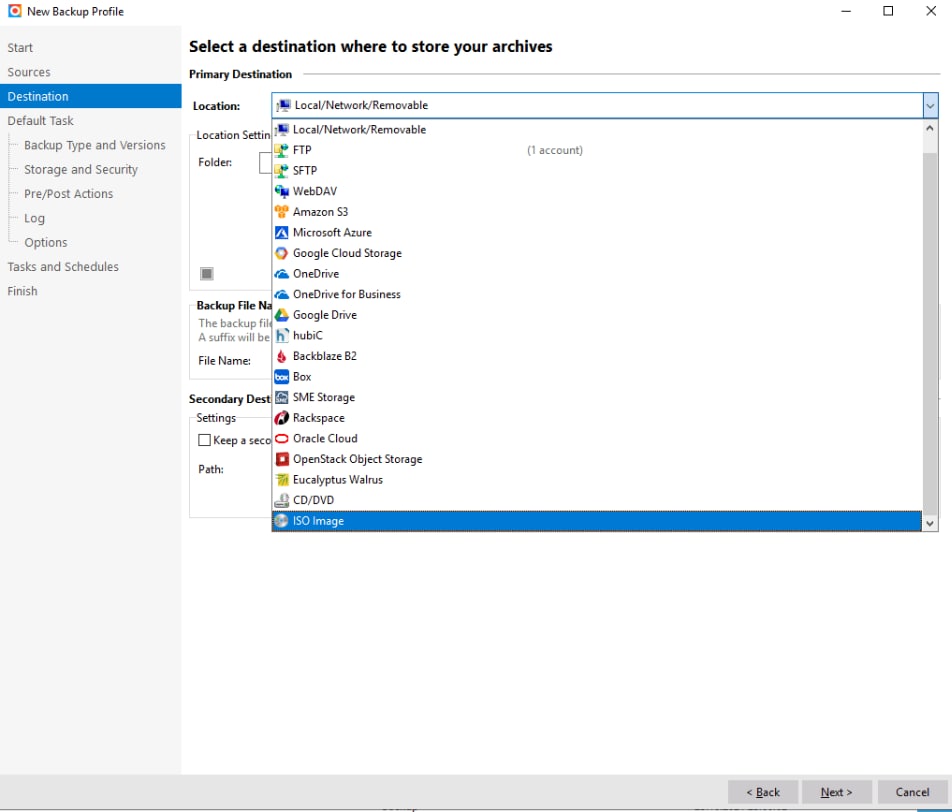Click 'Oracle Cloud' text in list
The height and width of the screenshot is (812, 952).
325,438
